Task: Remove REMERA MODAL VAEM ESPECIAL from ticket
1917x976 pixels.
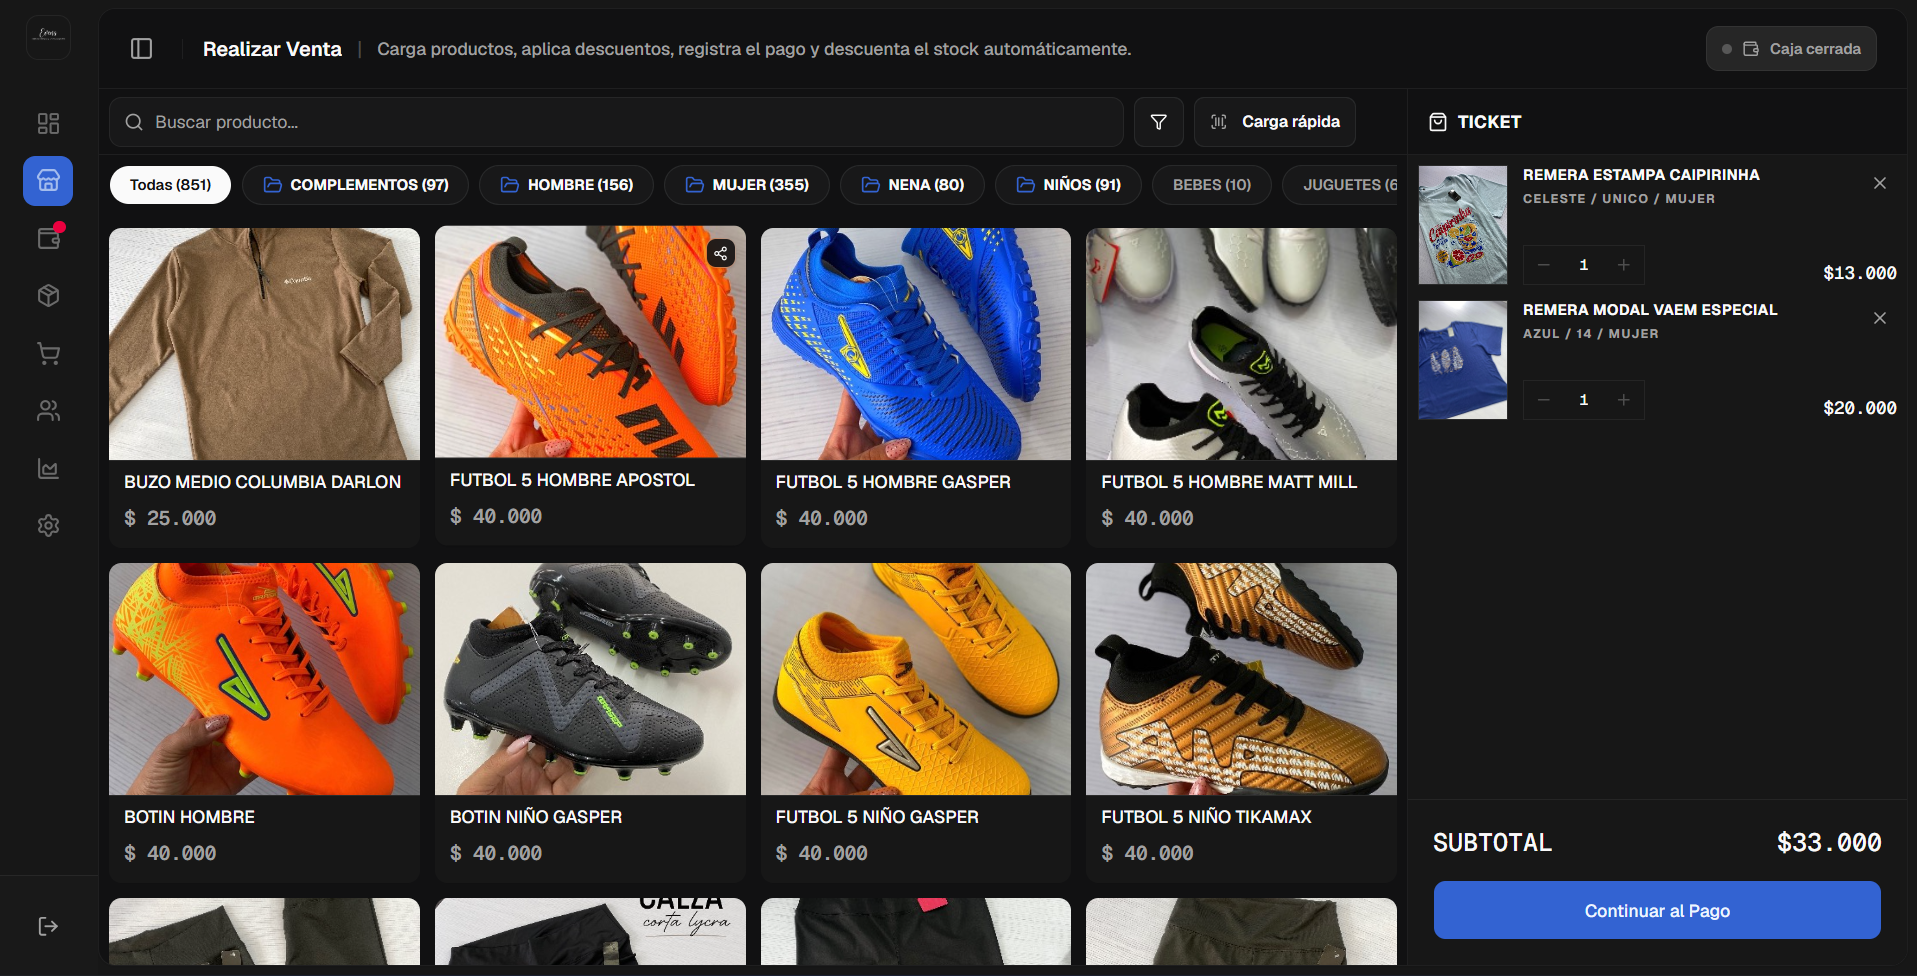Action: (x=1880, y=318)
